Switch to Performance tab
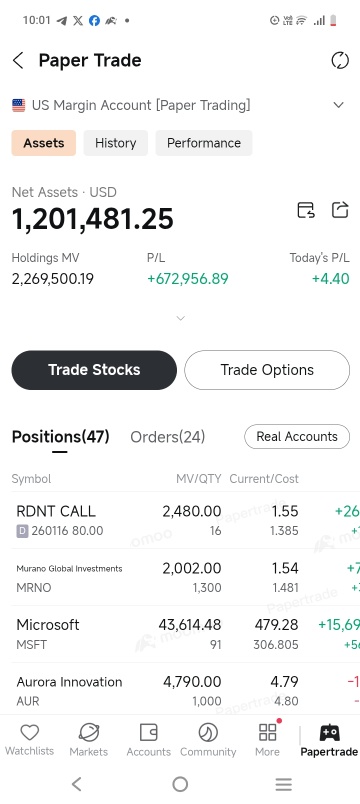 tap(204, 143)
